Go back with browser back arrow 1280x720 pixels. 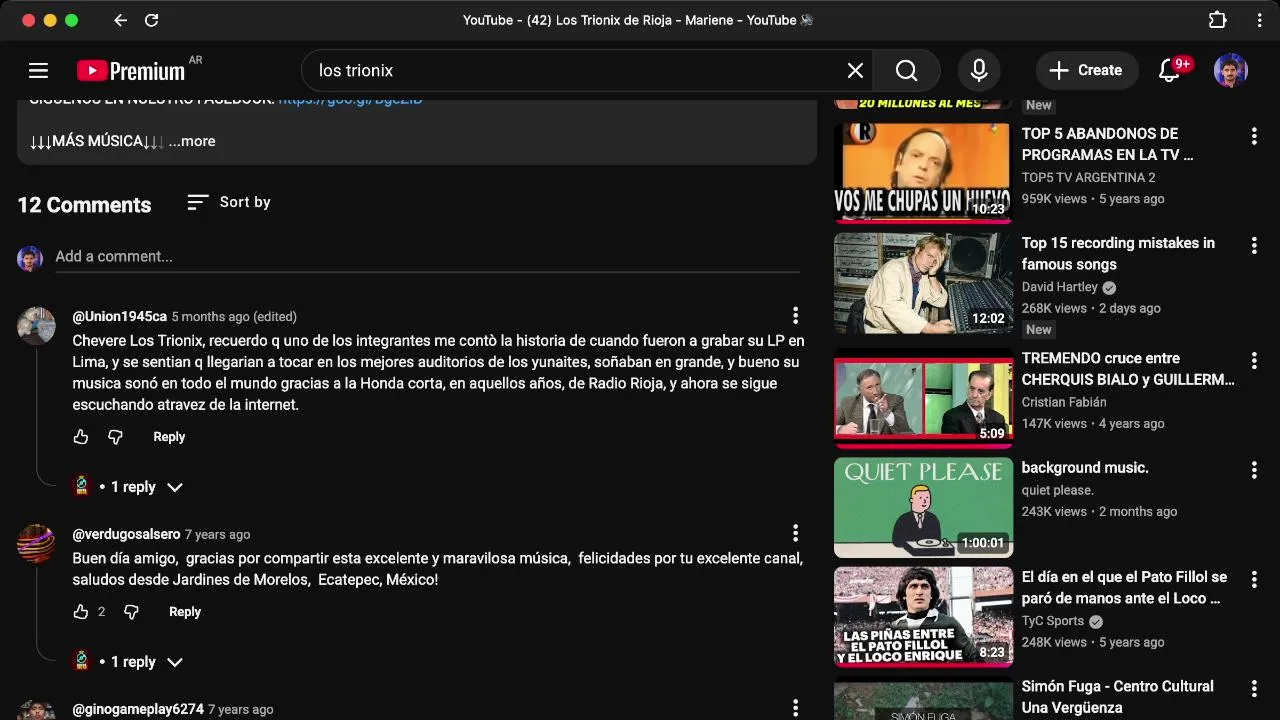(120, 20)
